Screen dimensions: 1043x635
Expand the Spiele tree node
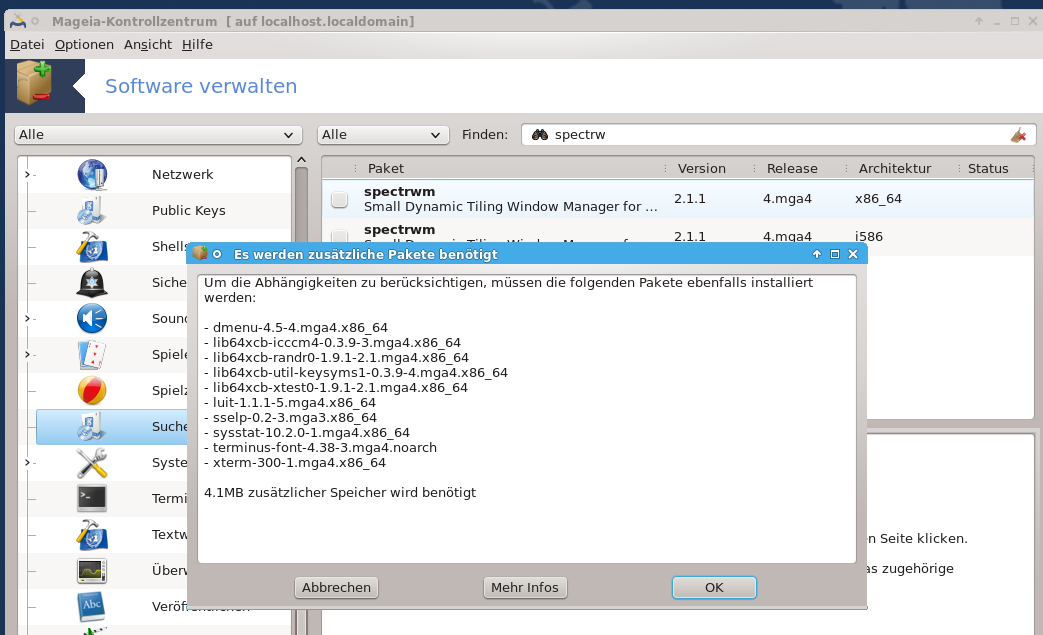pyautogui.click(x=27, y=354)
